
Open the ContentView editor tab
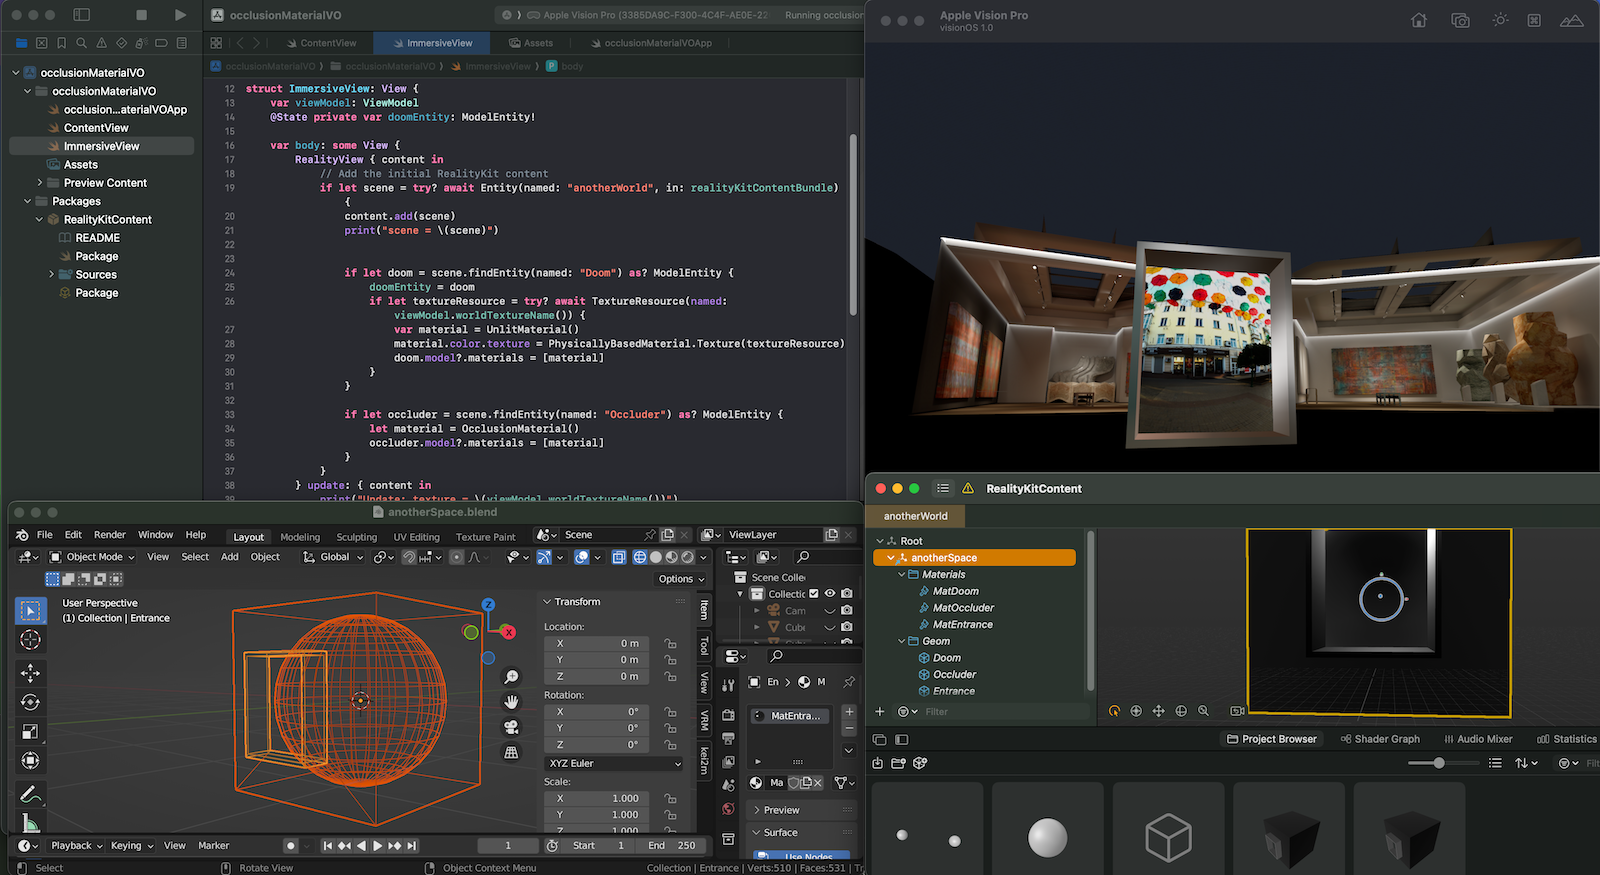pyautogui.click(x=320, y=43)
